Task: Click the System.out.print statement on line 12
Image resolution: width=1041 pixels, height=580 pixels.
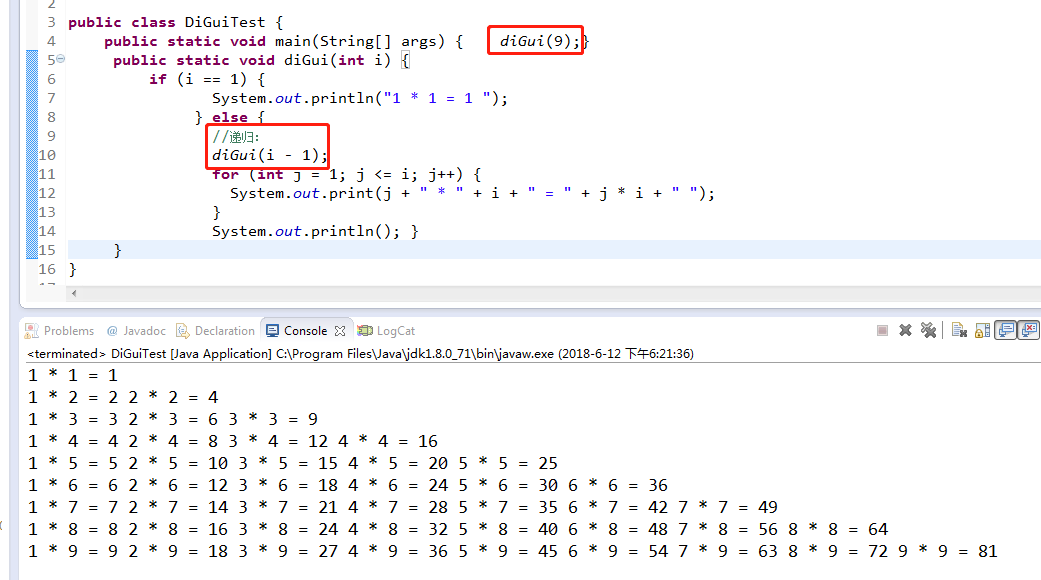Action: tap(472, 194)
